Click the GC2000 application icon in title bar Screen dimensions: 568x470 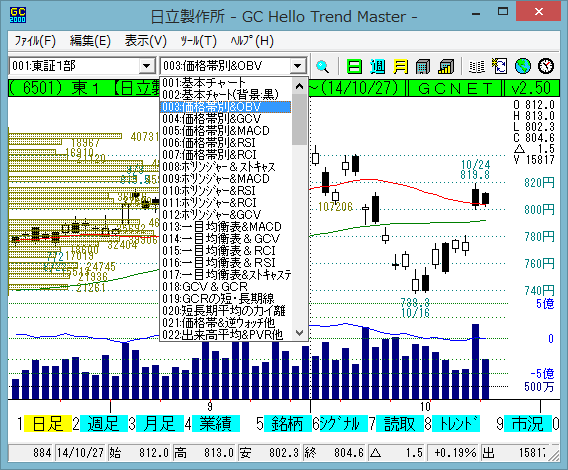tap(18, 15)
